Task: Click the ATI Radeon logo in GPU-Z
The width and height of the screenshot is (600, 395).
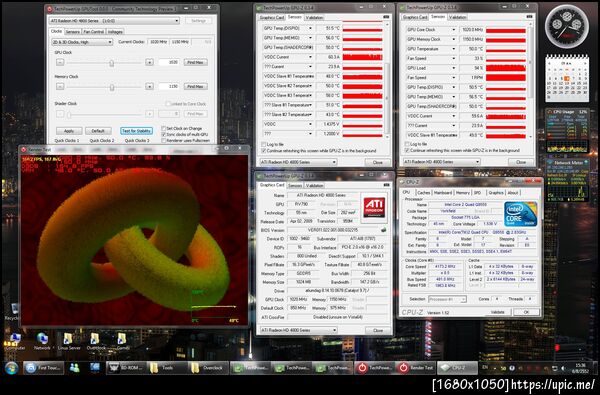Action: [x=374, y=207]
